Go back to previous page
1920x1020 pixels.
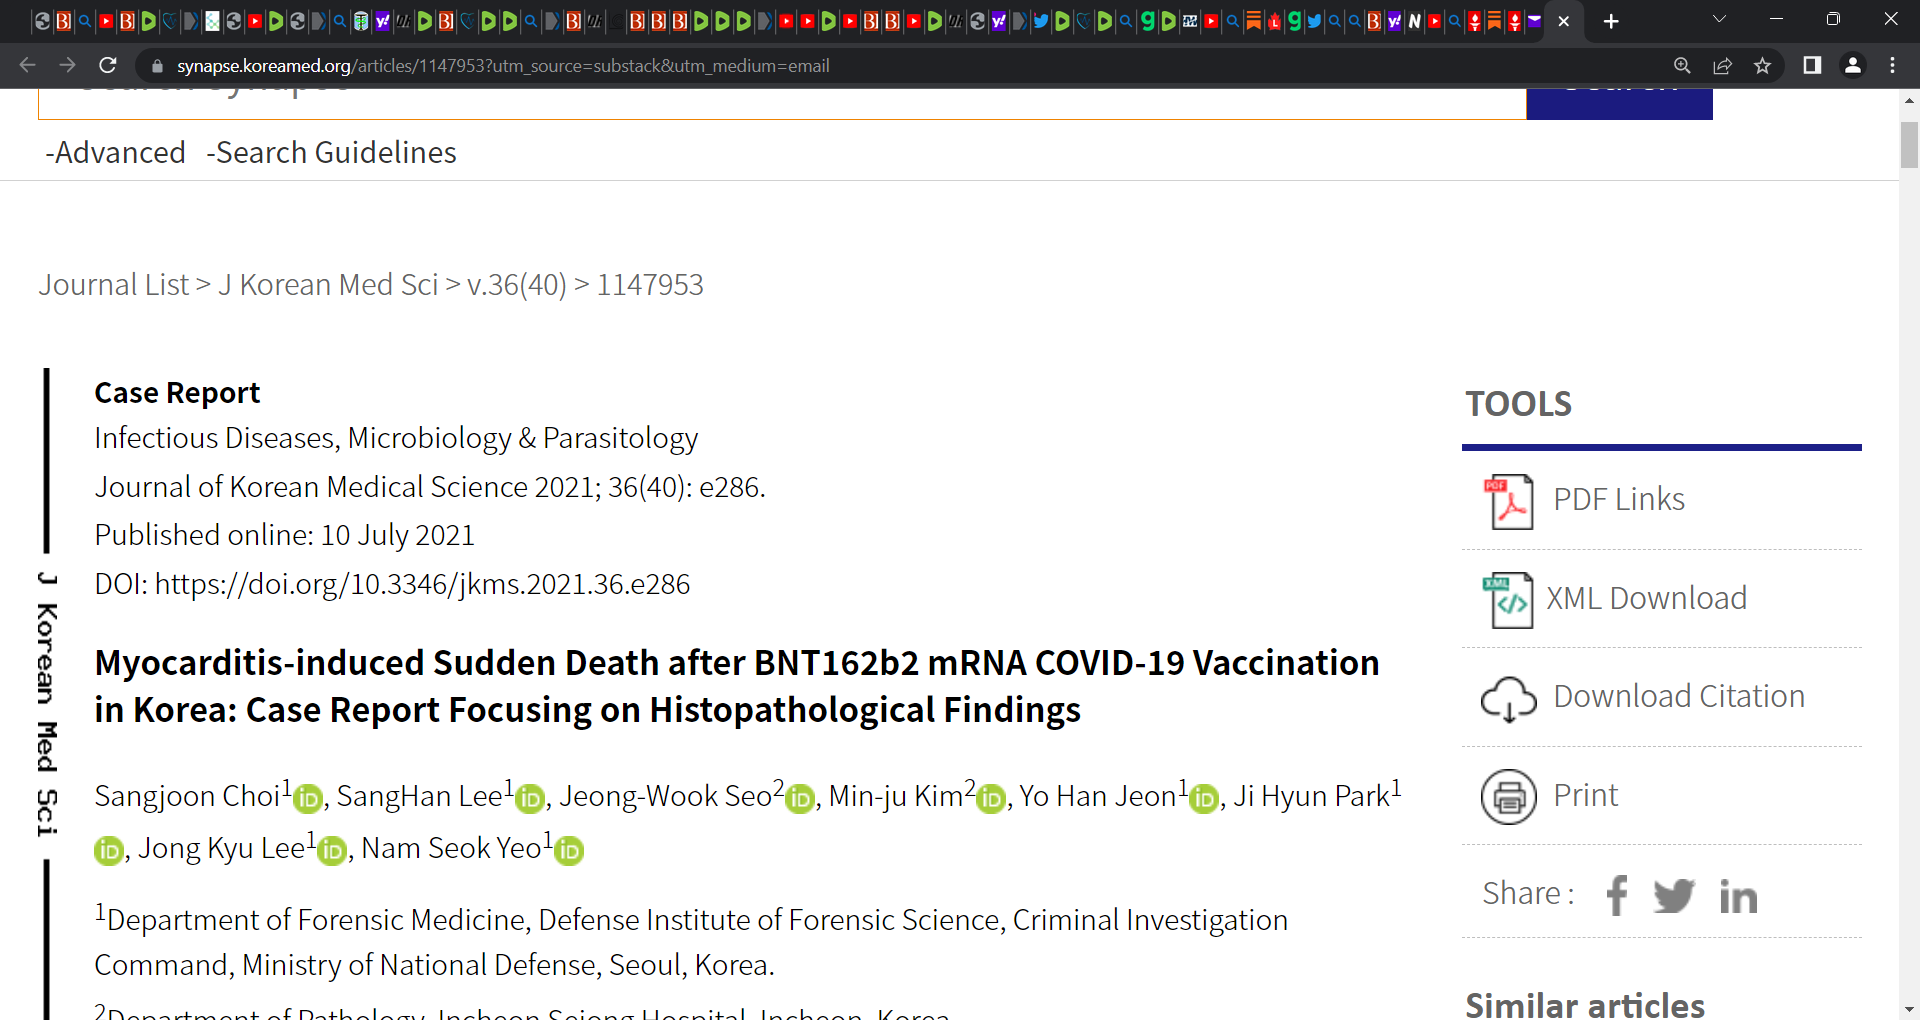tap(27, 65)
